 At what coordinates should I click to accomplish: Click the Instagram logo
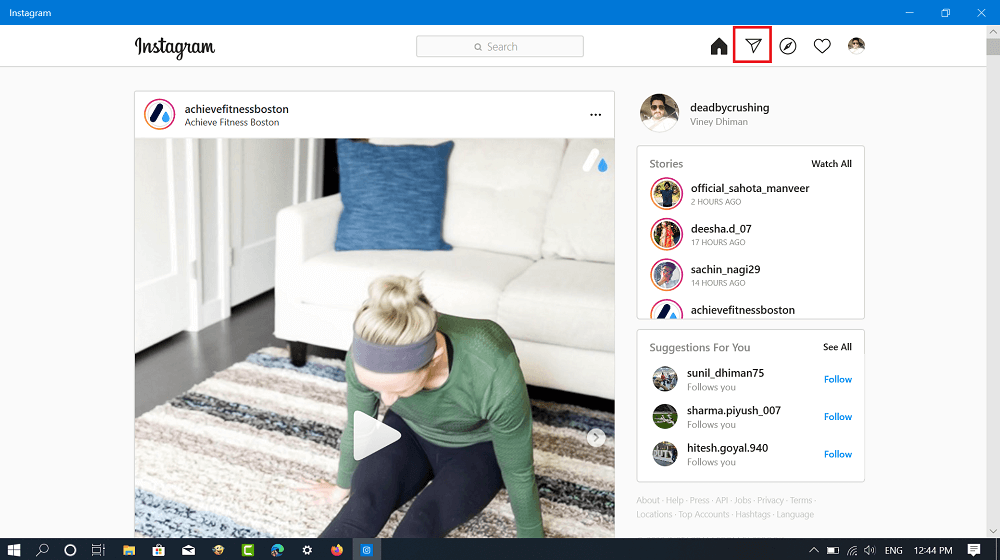click(175, 47)
